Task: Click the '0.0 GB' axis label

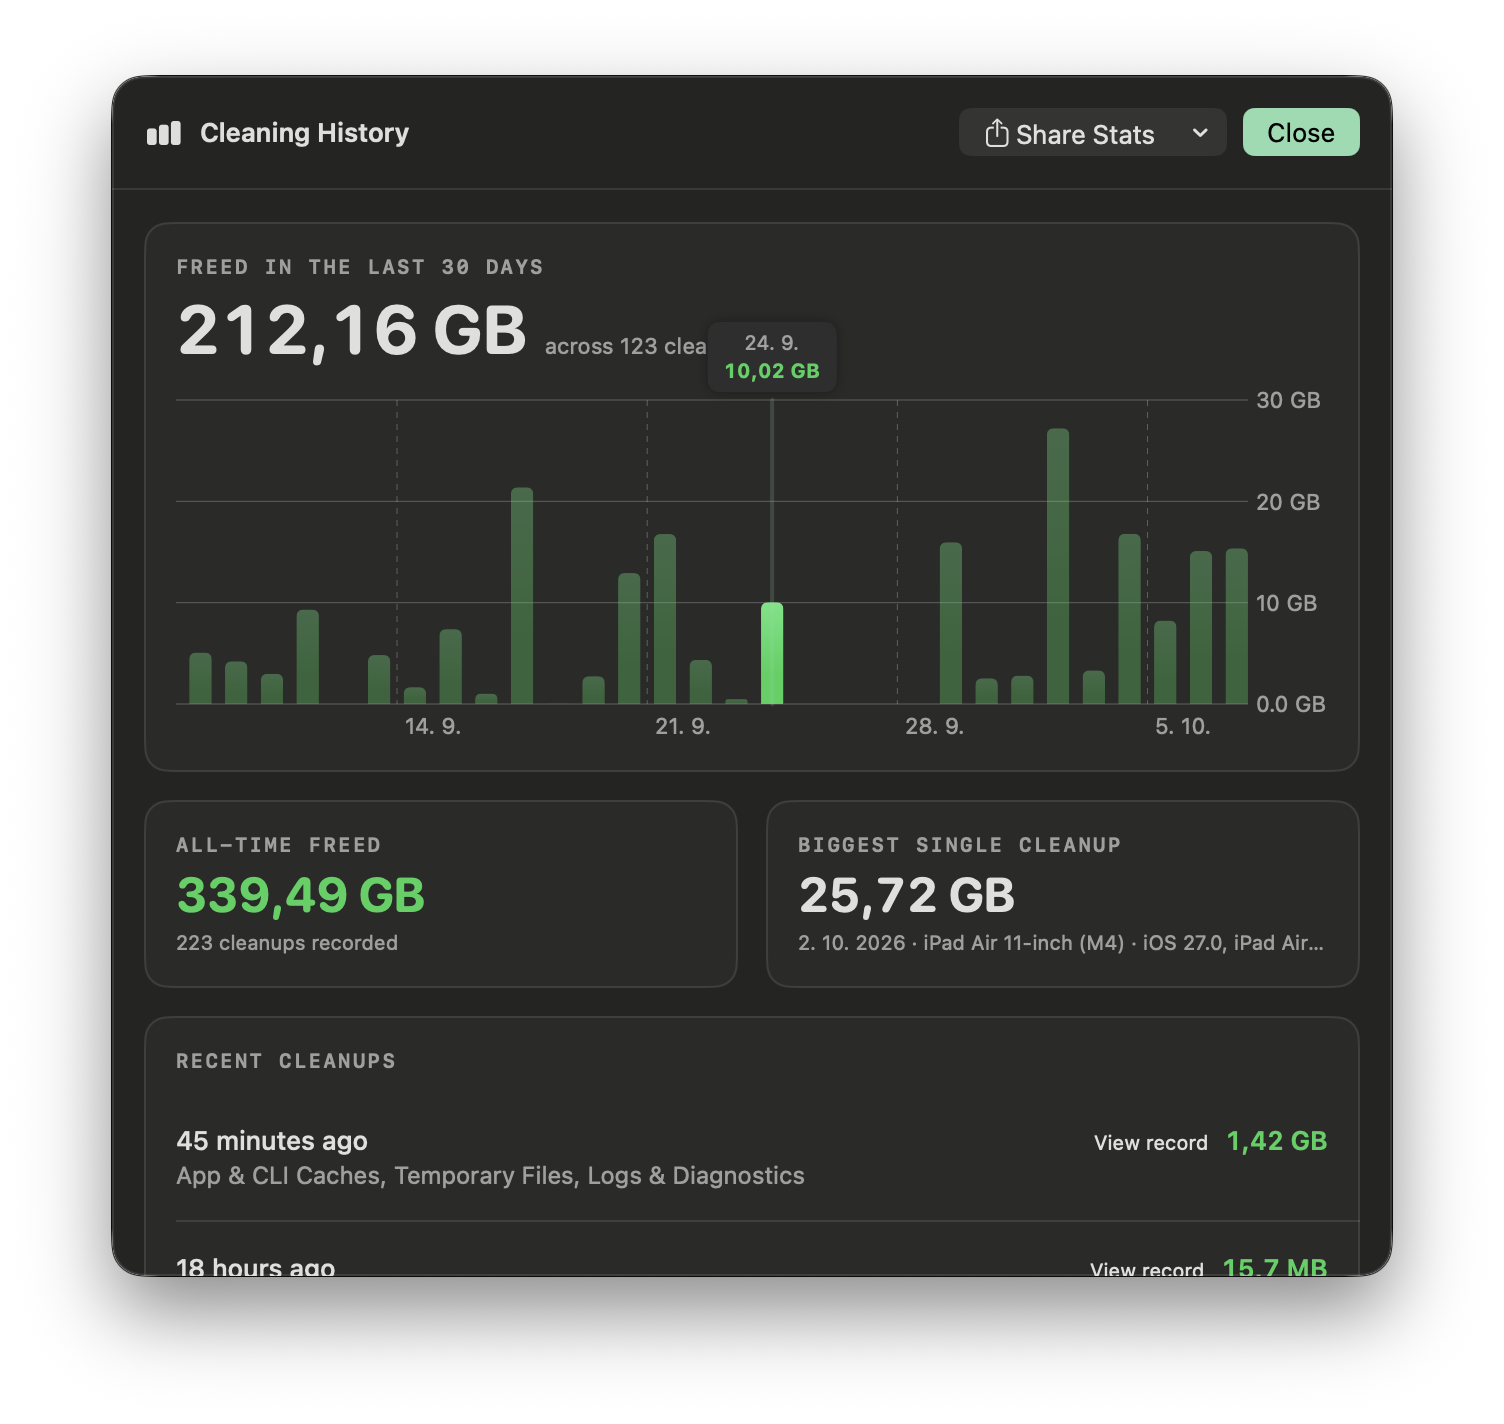Action: coord(1291,704)
